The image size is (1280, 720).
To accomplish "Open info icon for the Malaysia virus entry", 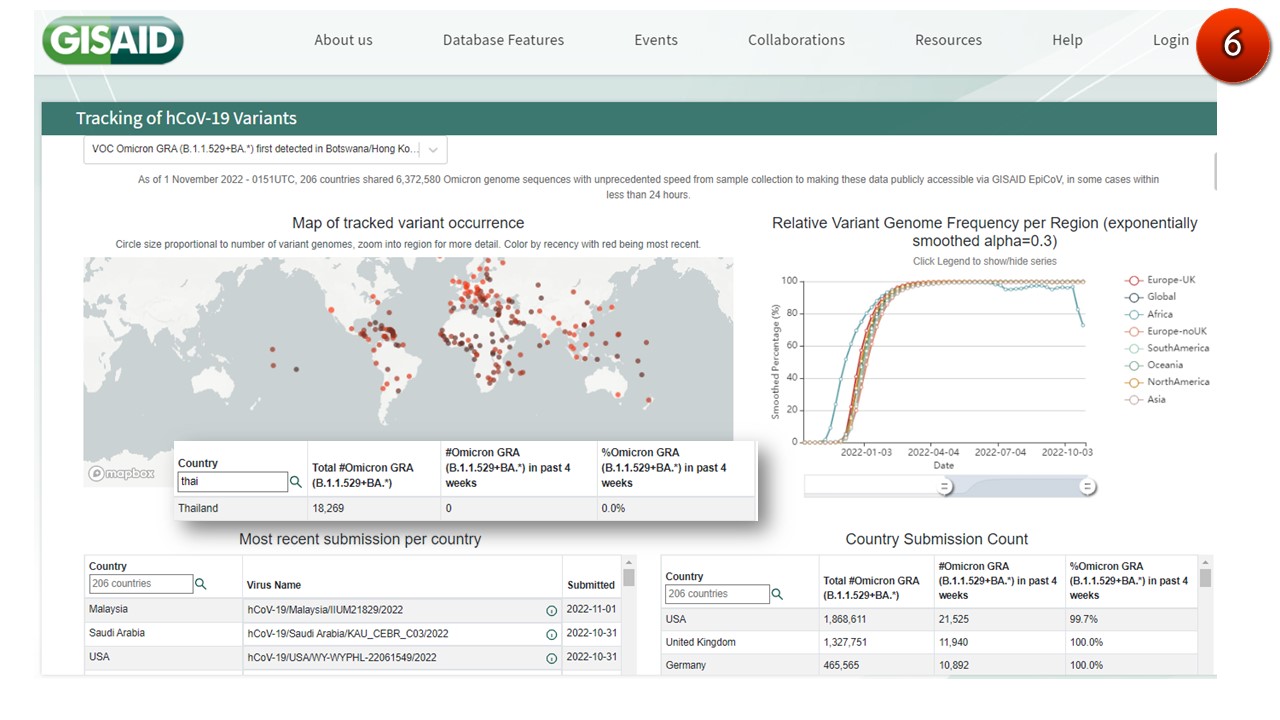I will click(x=551, y=610).
